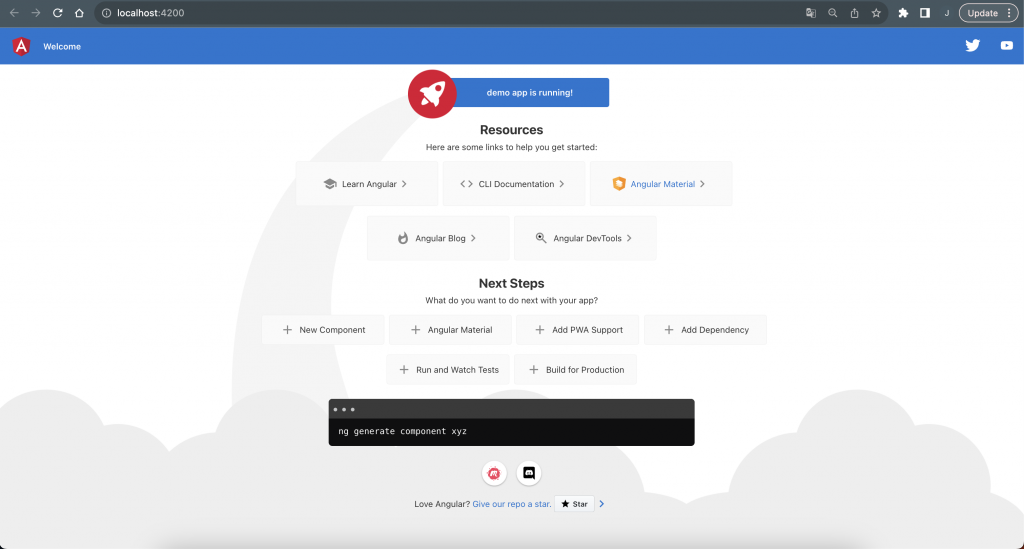Screen dimensions: 1024x549
Task: Click the chevron on Learn Angular card
Action: coord(404,184)
